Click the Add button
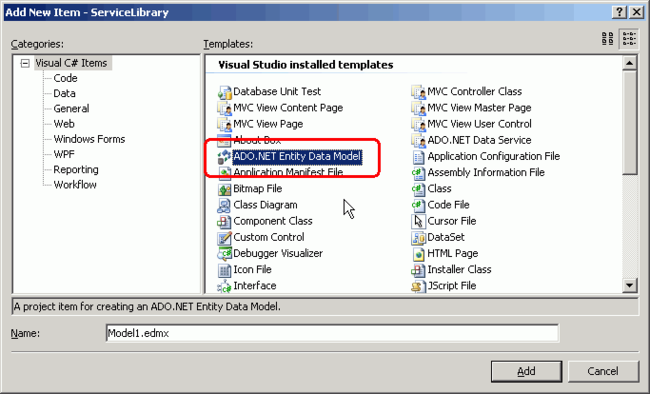The height and width of the screenshot is (394, 650). pyautogui.click(x=526, y=371)
